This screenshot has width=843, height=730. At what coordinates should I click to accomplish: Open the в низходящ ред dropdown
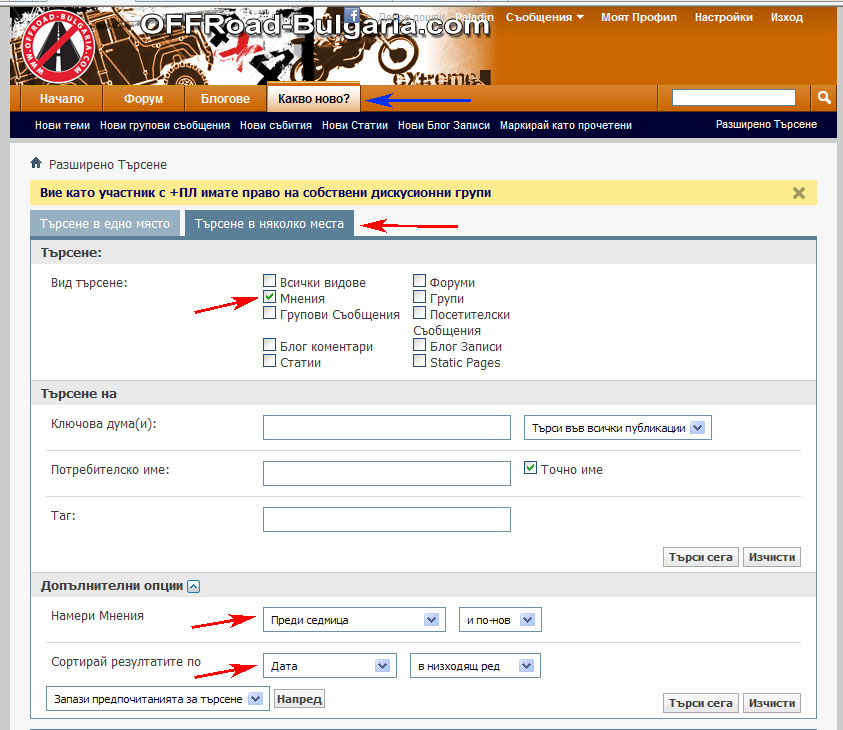475,665
